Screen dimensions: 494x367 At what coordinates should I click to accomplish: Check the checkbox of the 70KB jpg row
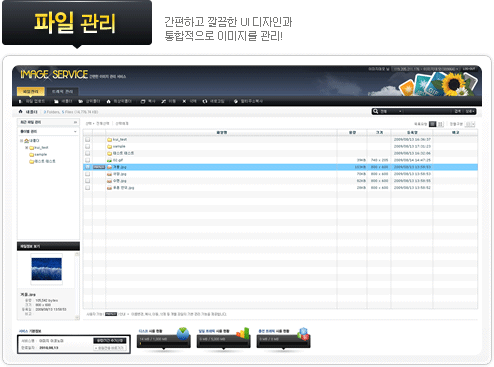(x=87, y=174)
